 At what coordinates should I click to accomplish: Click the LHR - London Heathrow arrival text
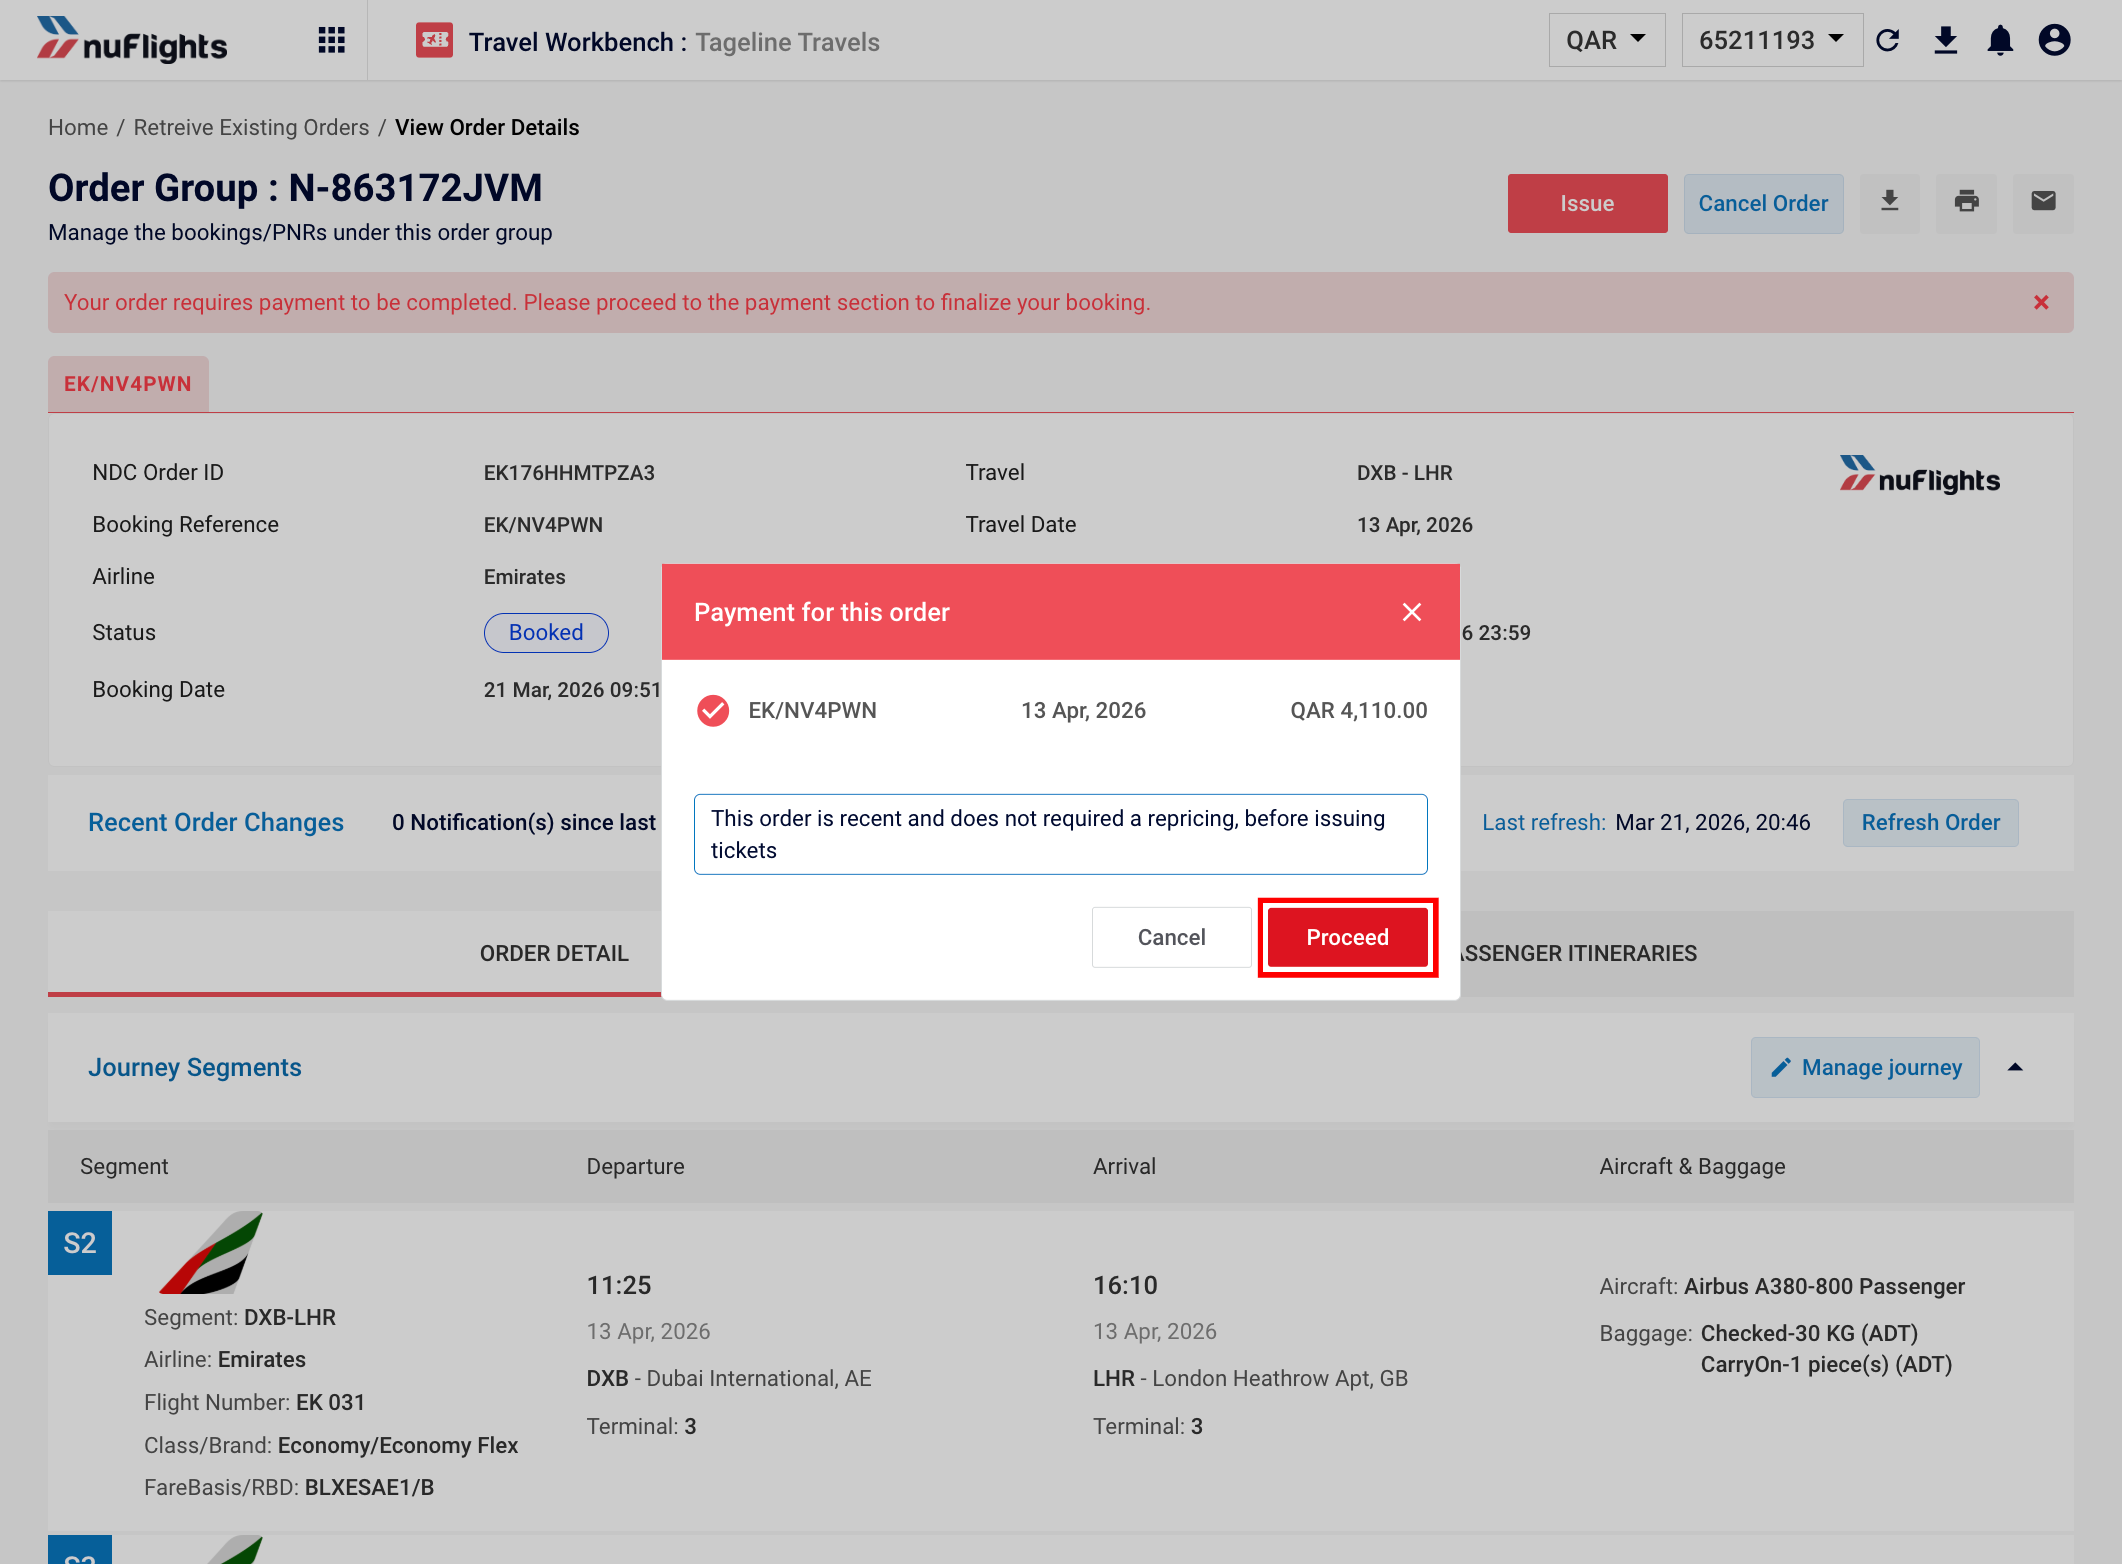pos(1250,1378)
